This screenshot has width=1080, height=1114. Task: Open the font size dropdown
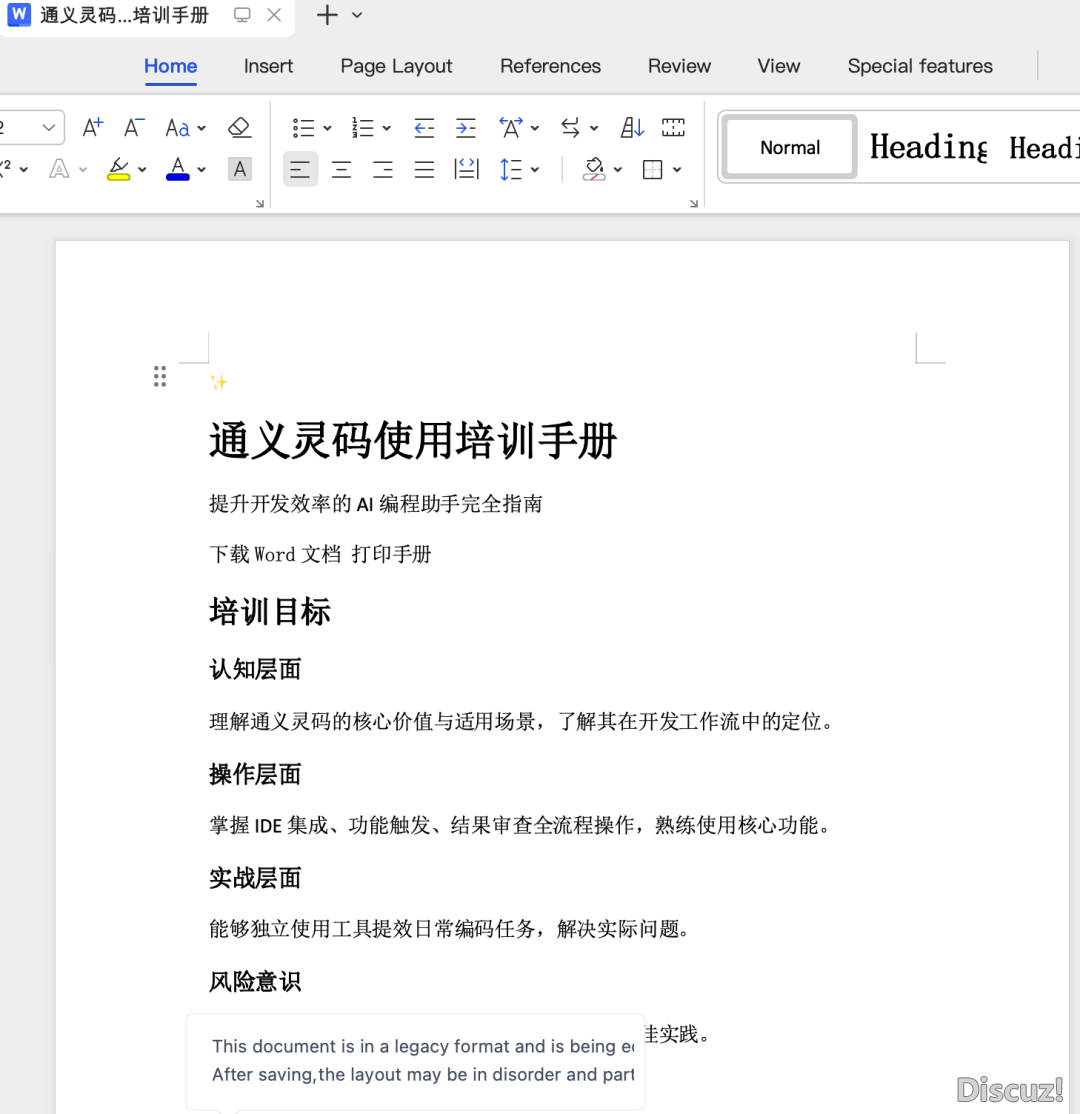(x=48, y=128)
